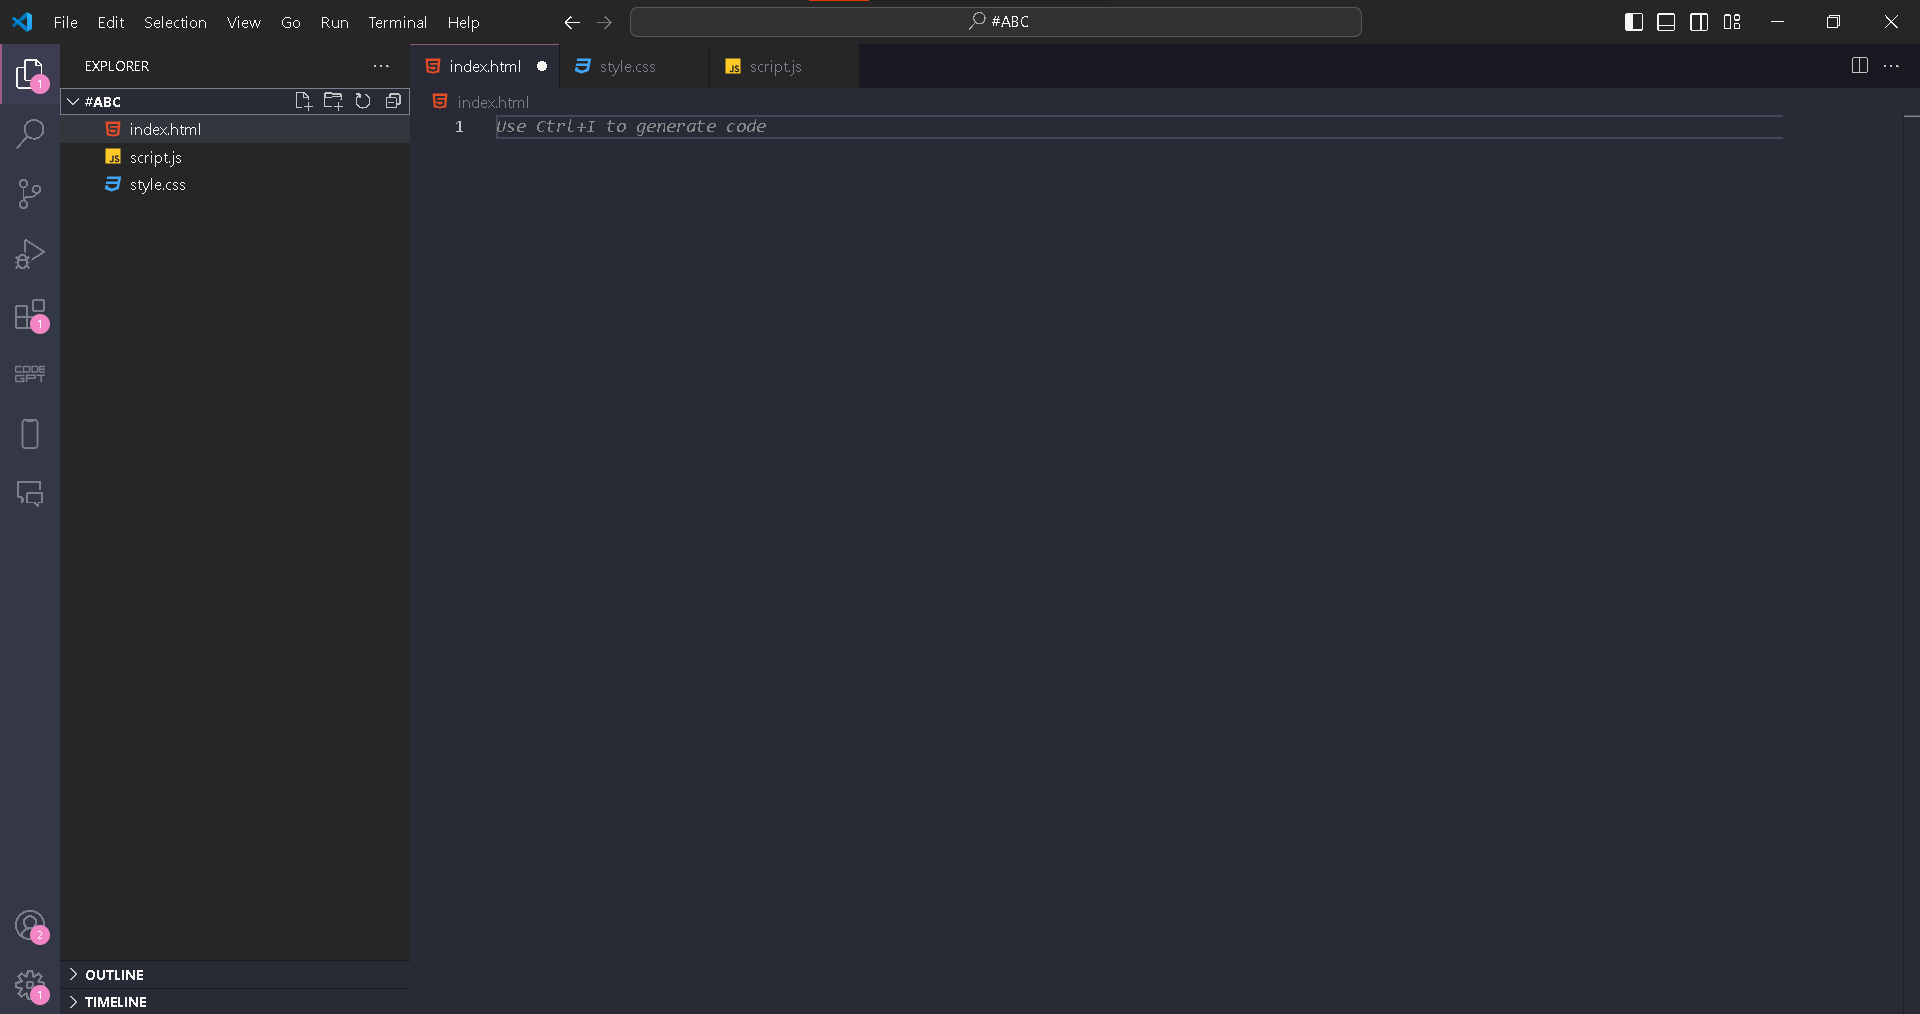This screenshot has width=1920, height=1014.
Task: Click the #ABC command center search box
Action: pos(995,22)
